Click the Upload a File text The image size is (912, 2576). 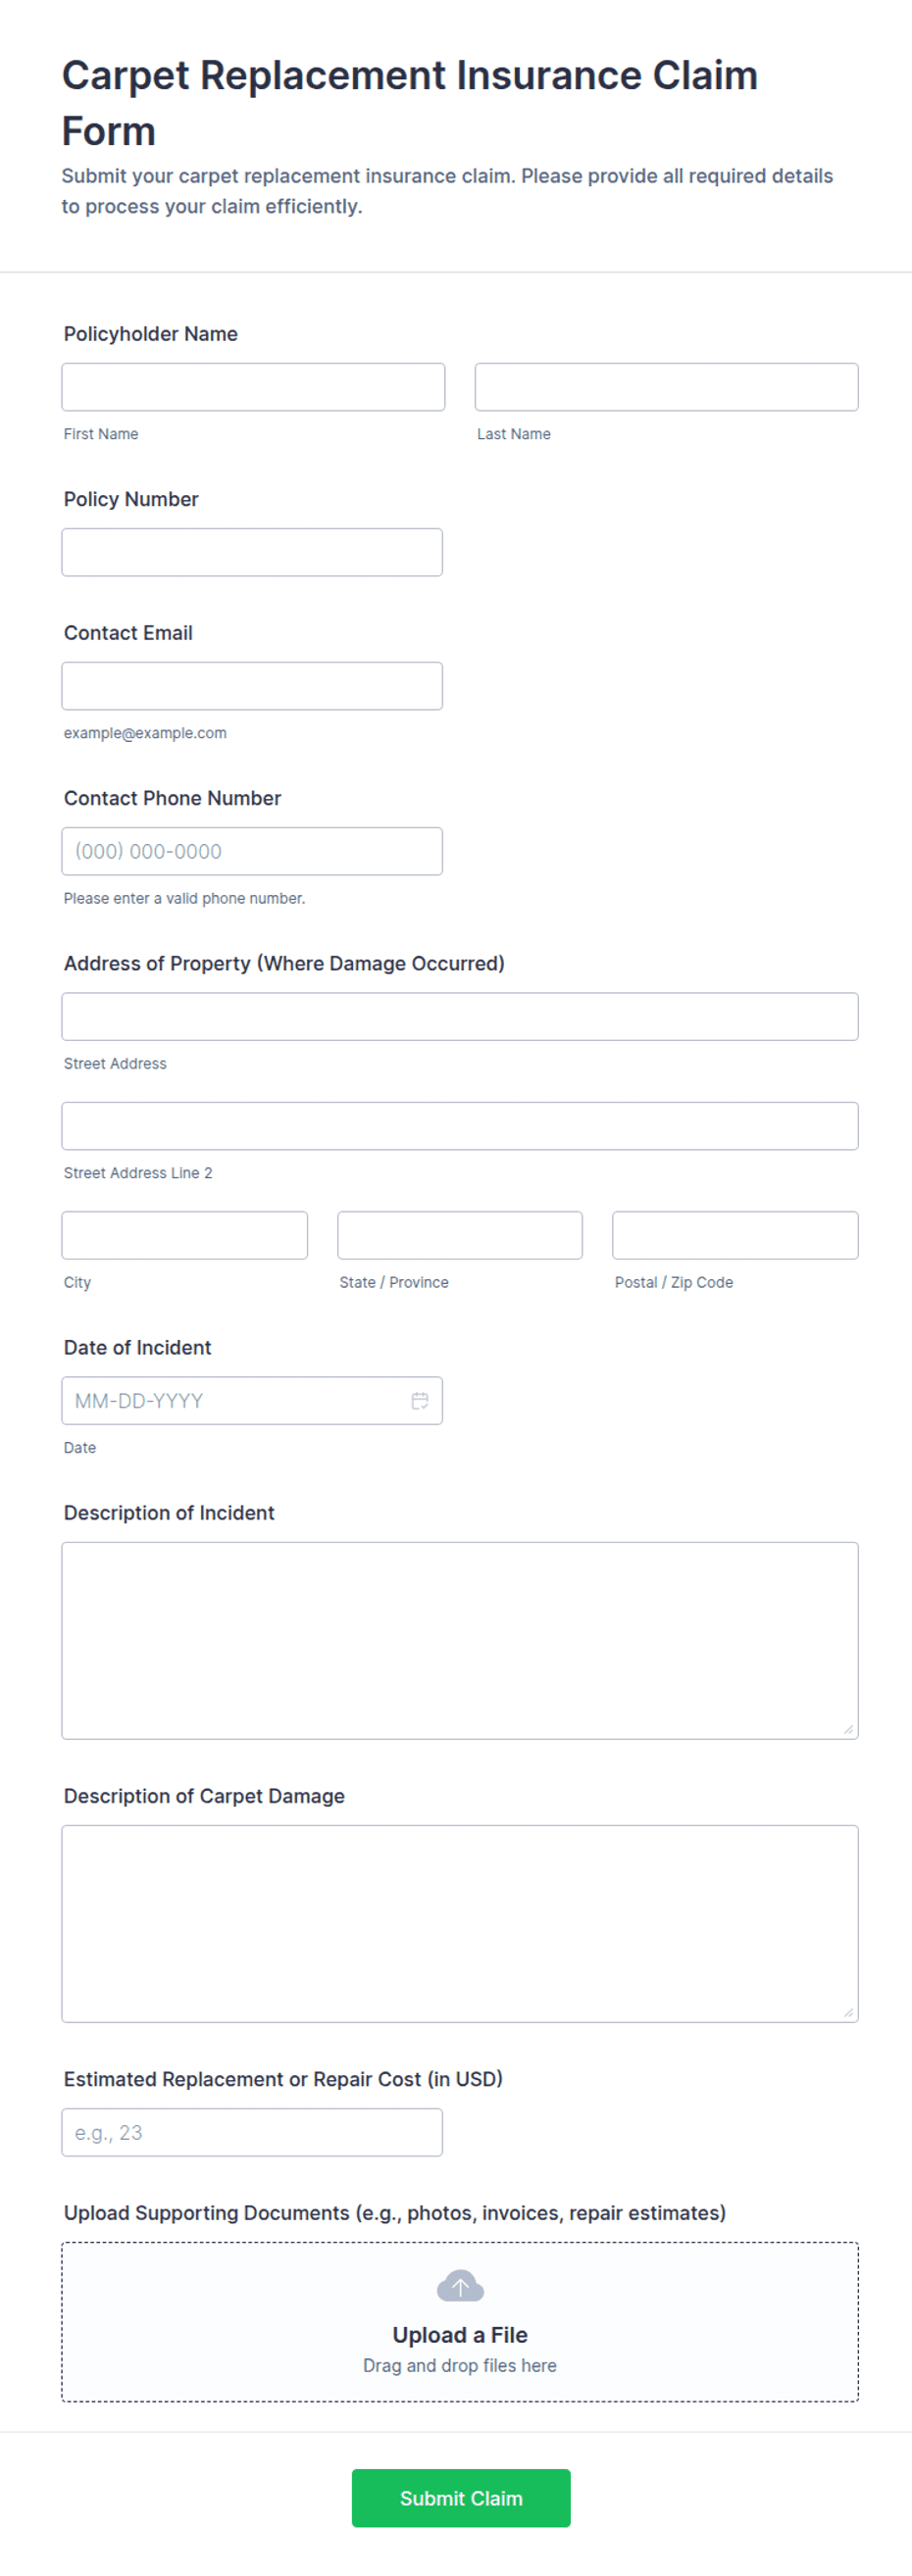[x=460, y=2335]
